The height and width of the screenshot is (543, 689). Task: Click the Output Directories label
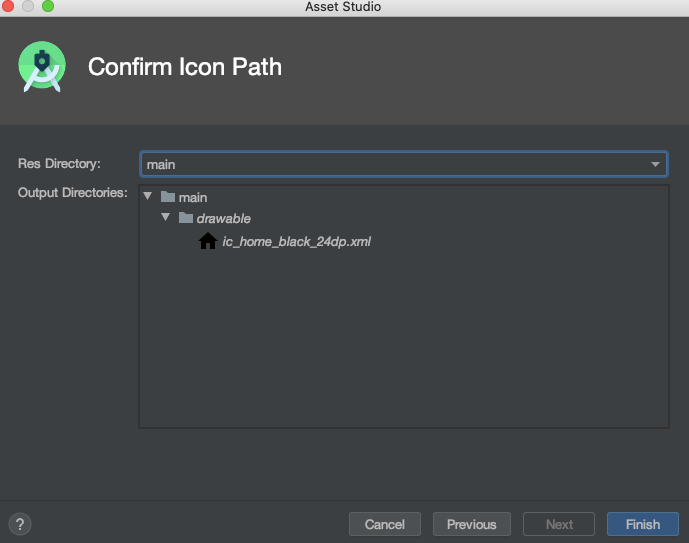coord(73,192)
